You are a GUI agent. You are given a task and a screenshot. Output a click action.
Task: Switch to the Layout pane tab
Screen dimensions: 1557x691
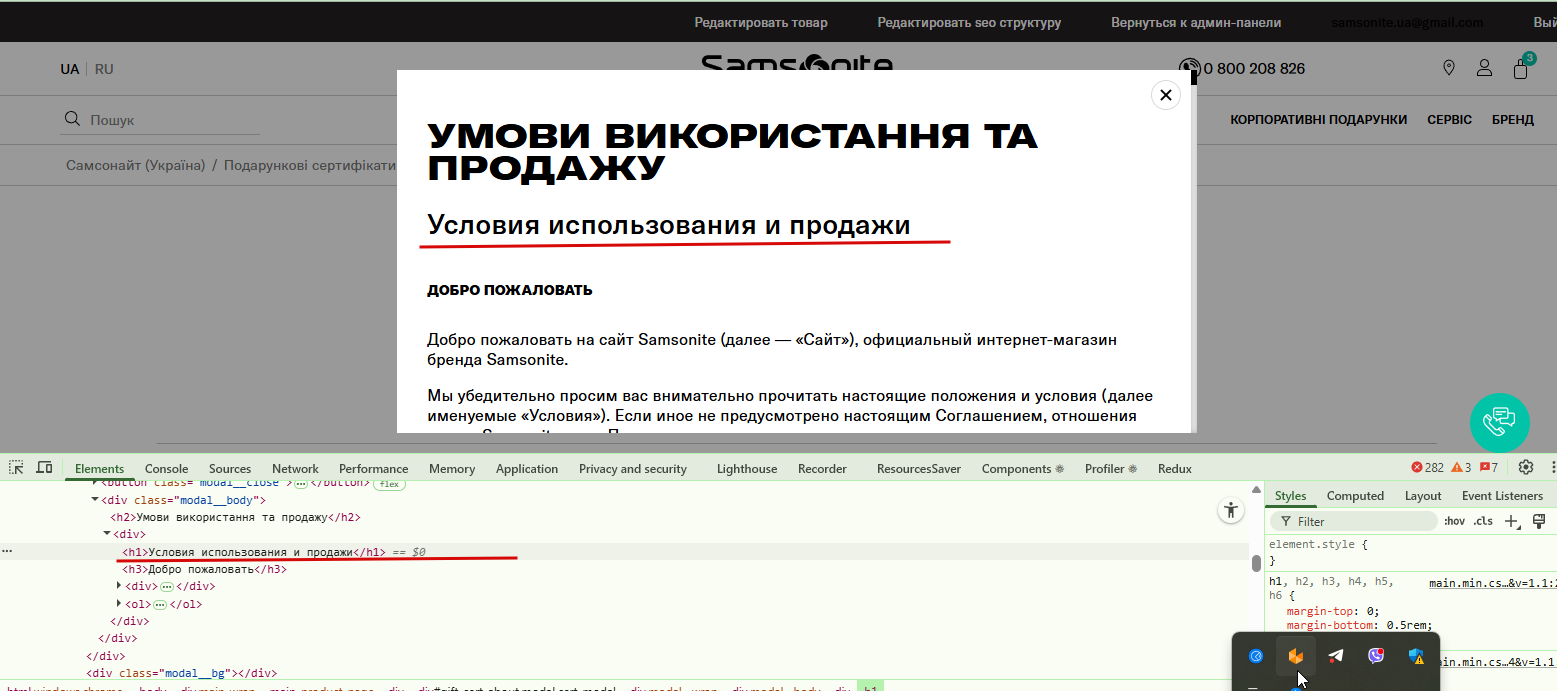(x=1423, y=496)
